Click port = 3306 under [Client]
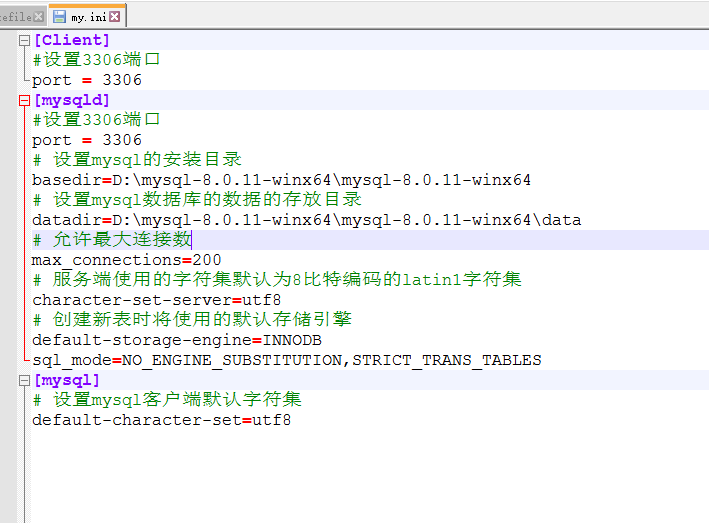The height and width of the screenshot is (523, 709). (x=87, y=80)
